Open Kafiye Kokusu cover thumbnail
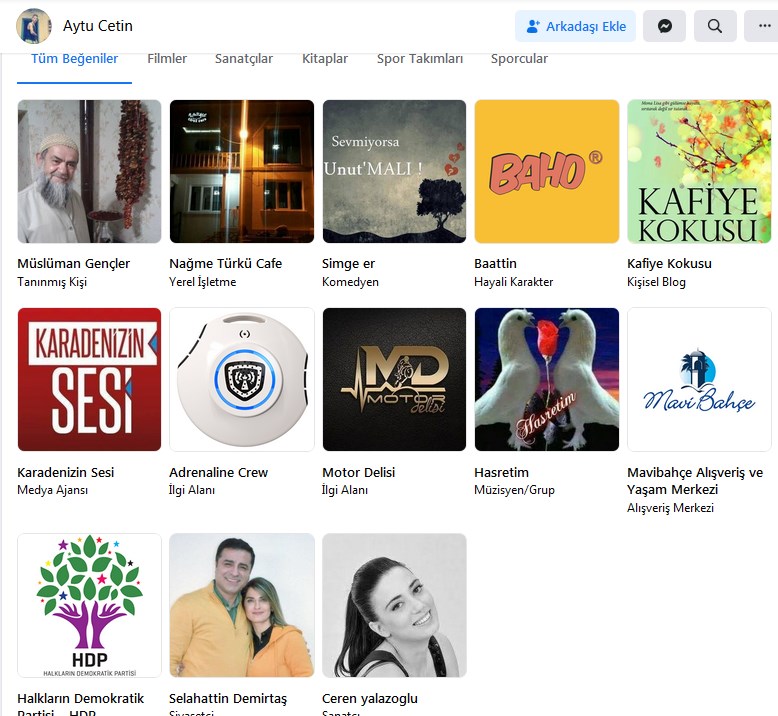Screen dimensions: 778x716 coord(699,171)
